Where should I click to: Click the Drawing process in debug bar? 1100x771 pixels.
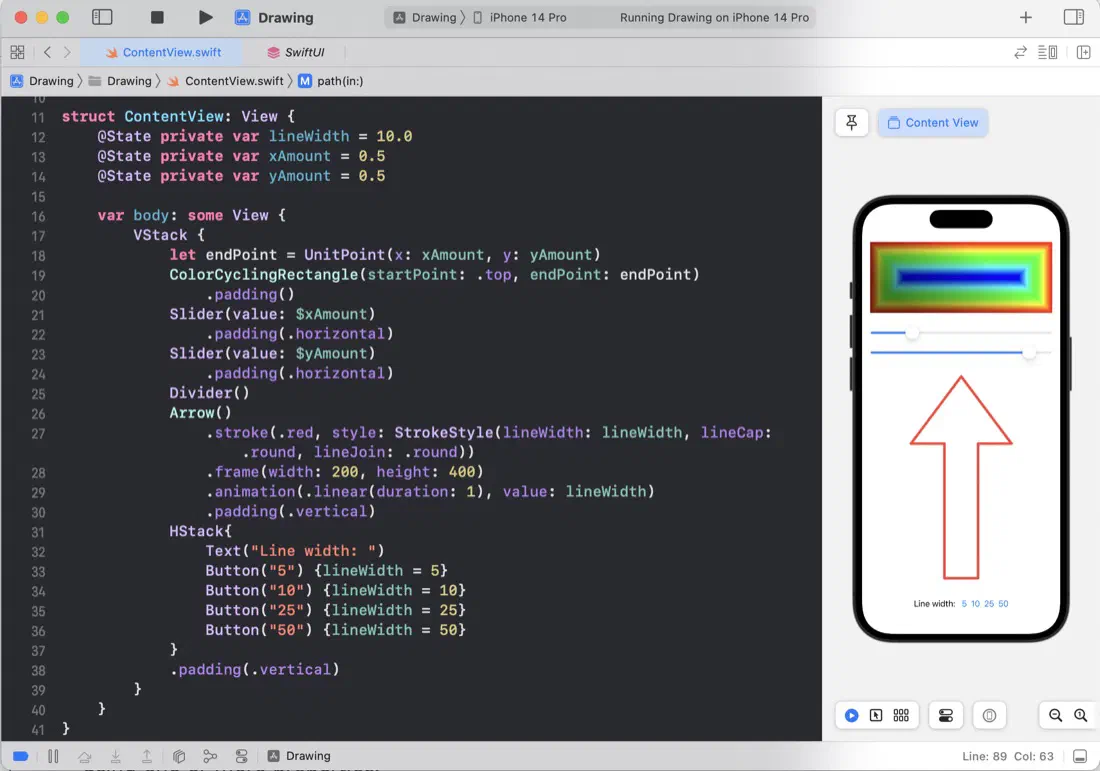[299, 756]
